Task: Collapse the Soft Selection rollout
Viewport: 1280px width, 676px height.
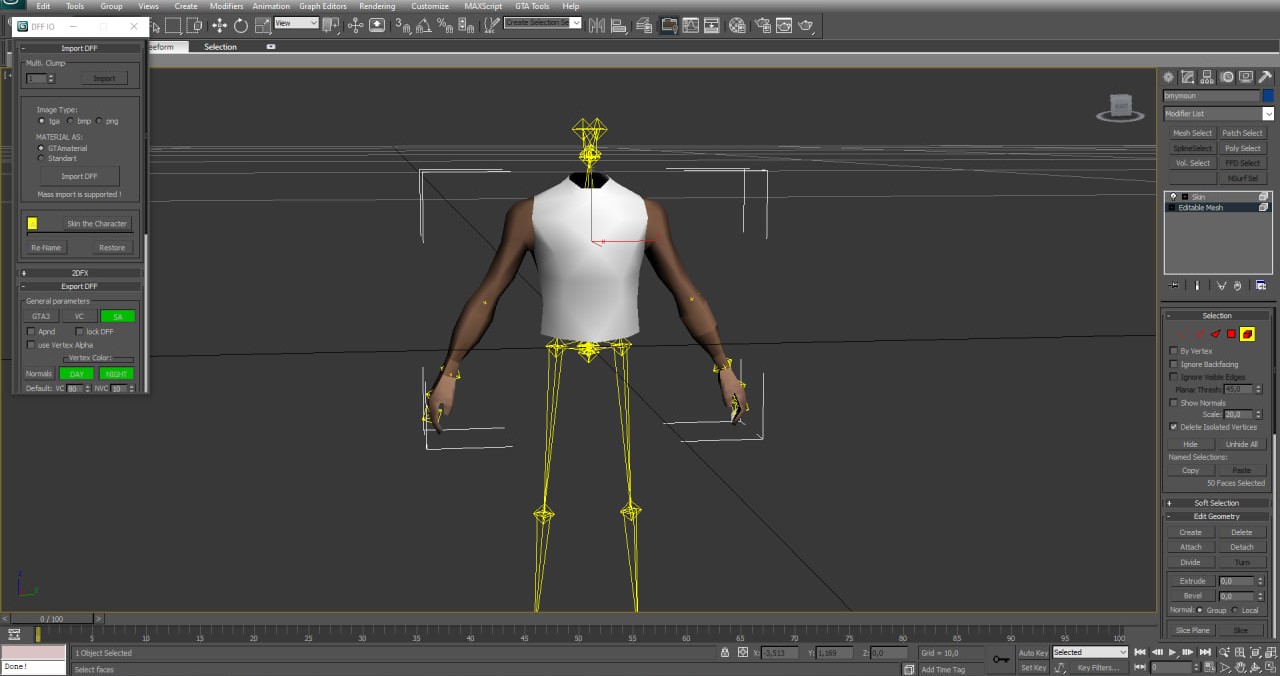Action: (x=1216, y=503)
